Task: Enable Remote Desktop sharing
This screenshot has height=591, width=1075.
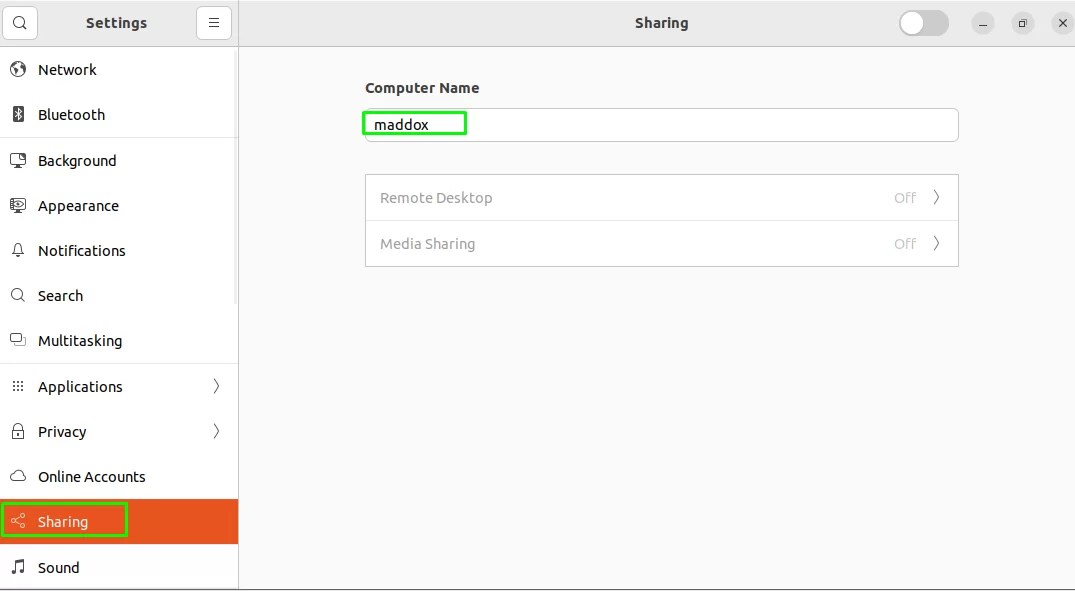Action: [x=660, y=197]
